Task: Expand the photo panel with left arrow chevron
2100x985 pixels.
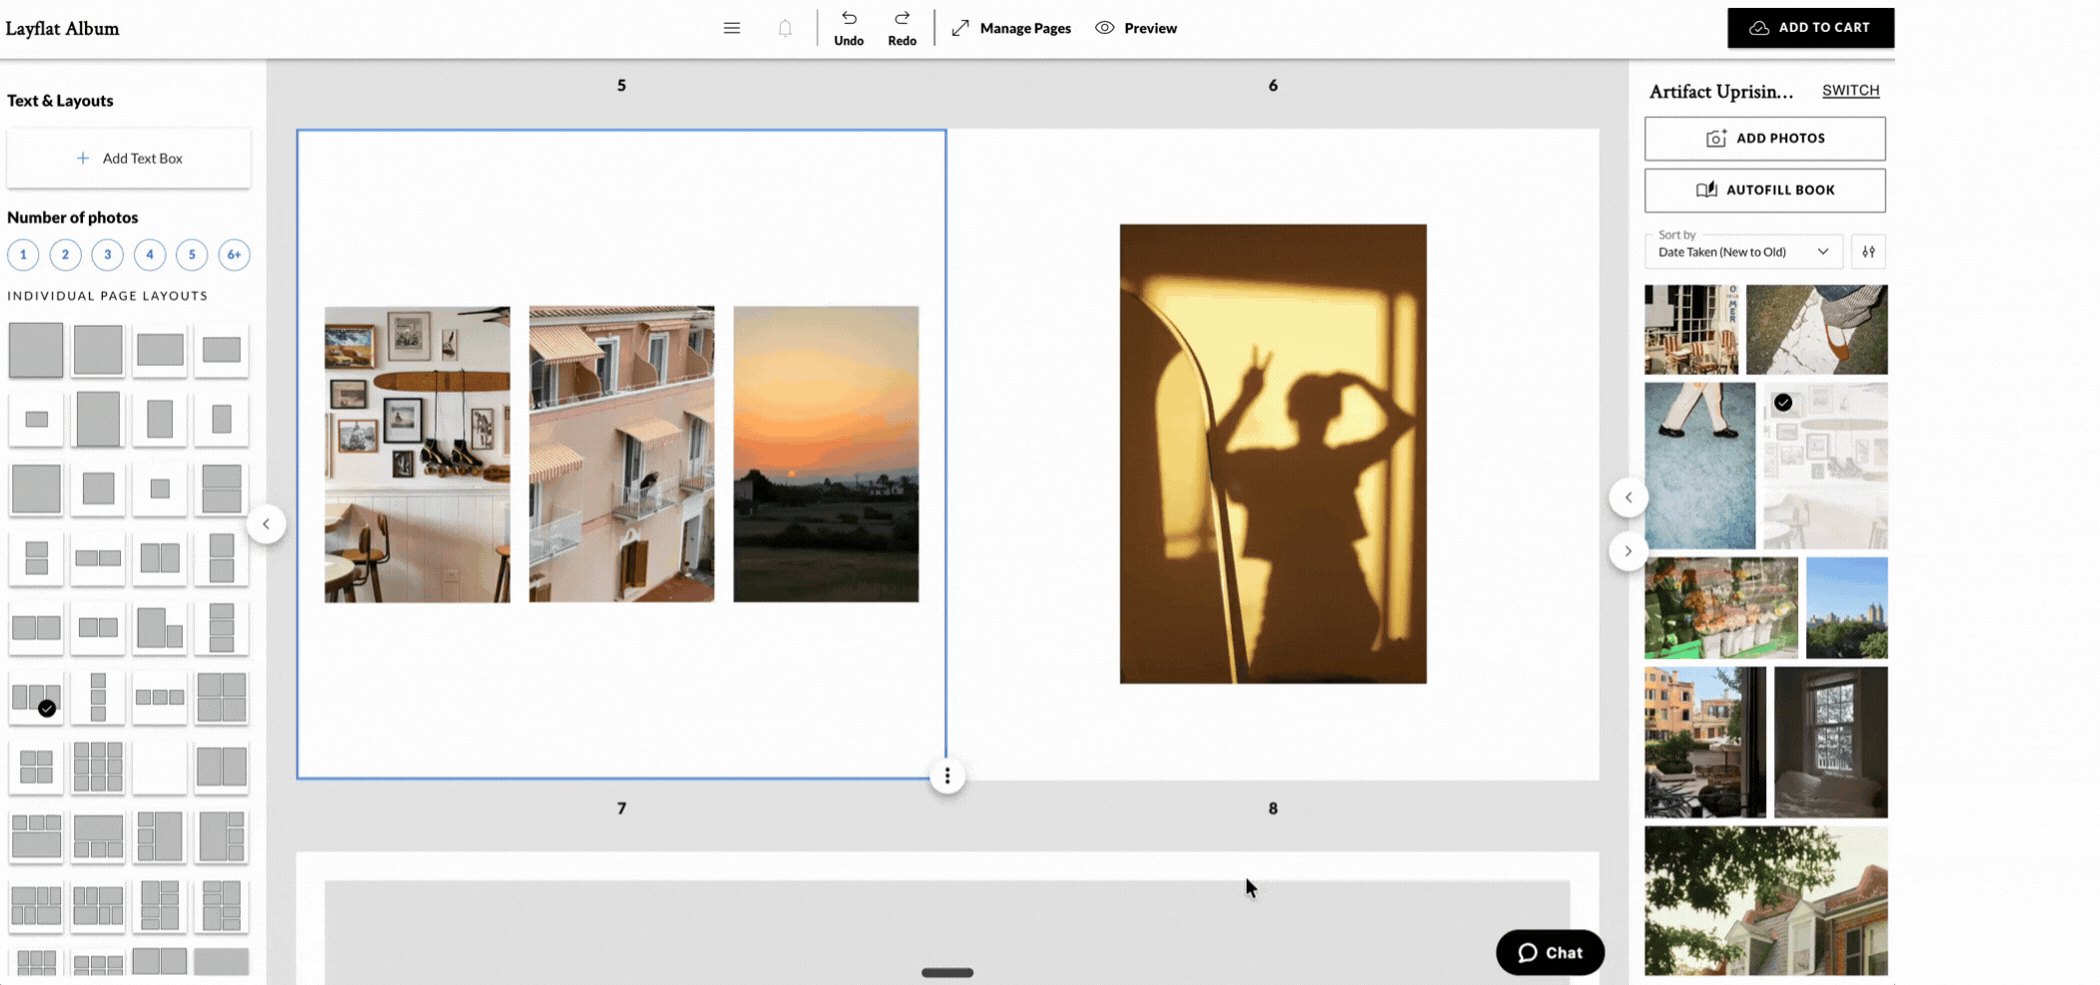Action: 1628,497
